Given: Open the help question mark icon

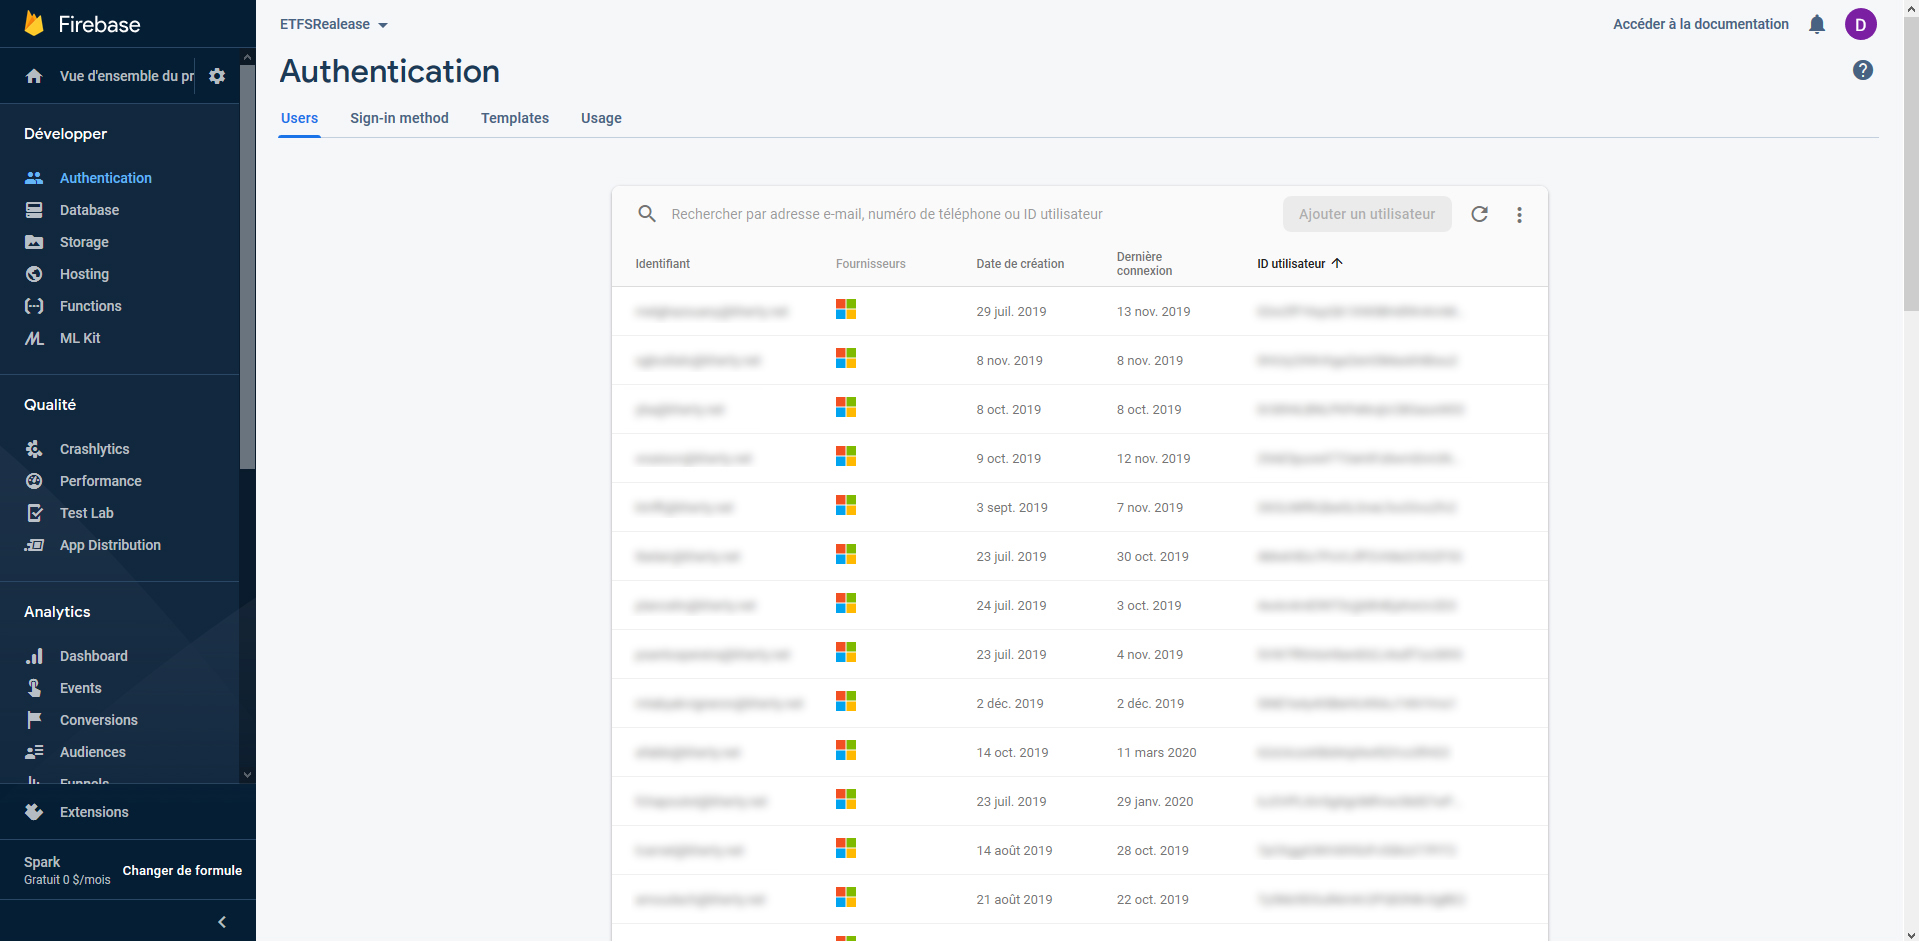Looking at the screenshot, I should click(1863, 70).
